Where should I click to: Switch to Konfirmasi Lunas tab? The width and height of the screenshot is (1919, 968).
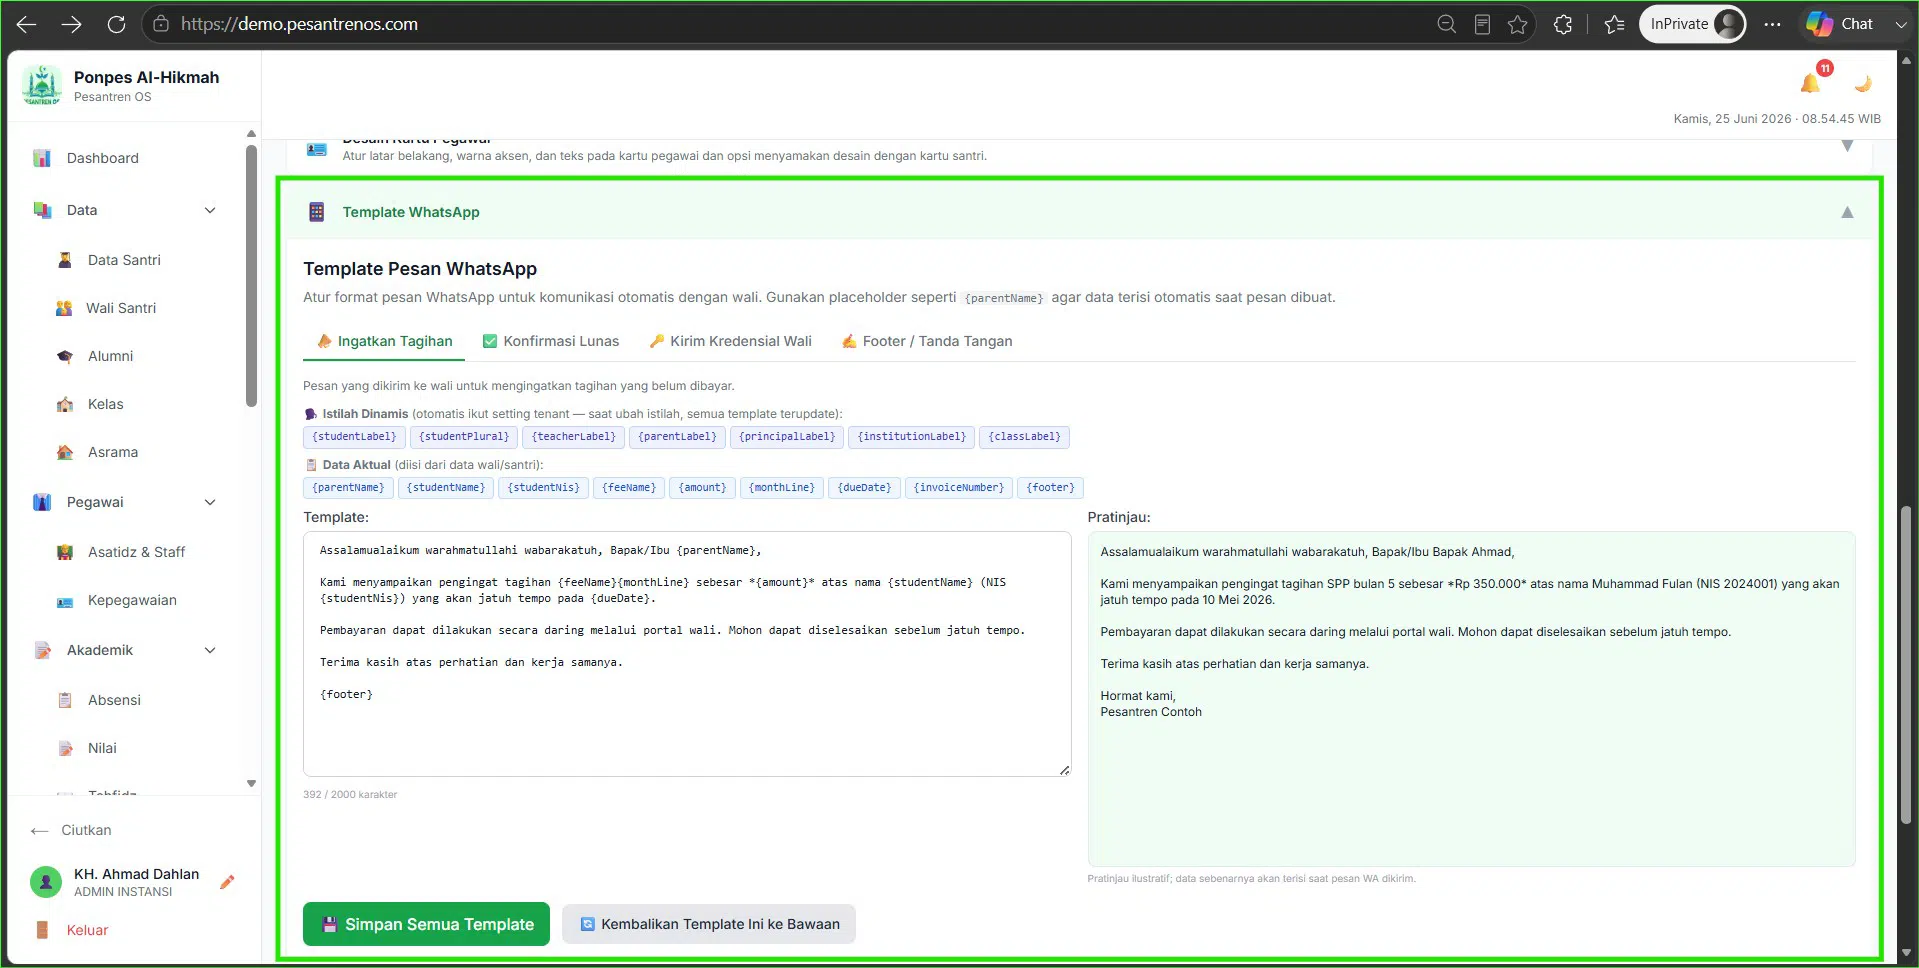[x=551, y=341]
